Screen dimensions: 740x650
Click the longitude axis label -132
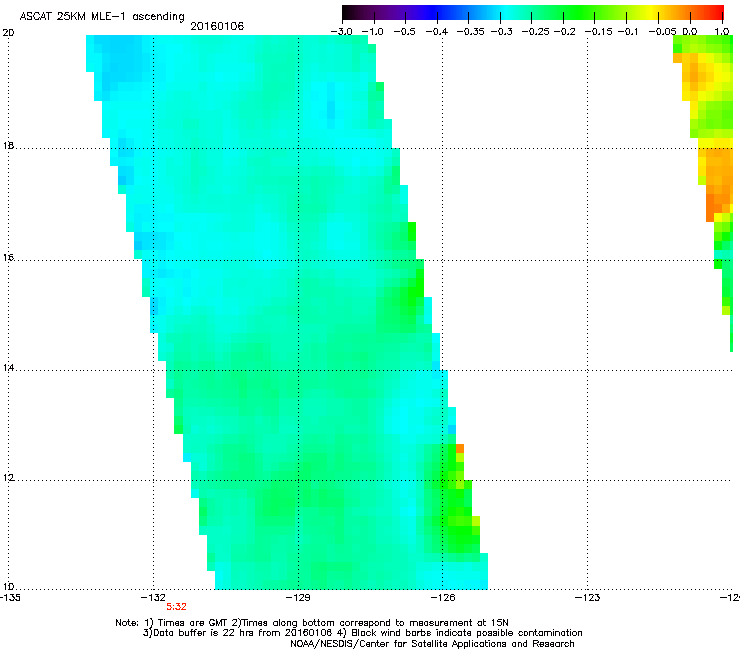pos(153,597)
